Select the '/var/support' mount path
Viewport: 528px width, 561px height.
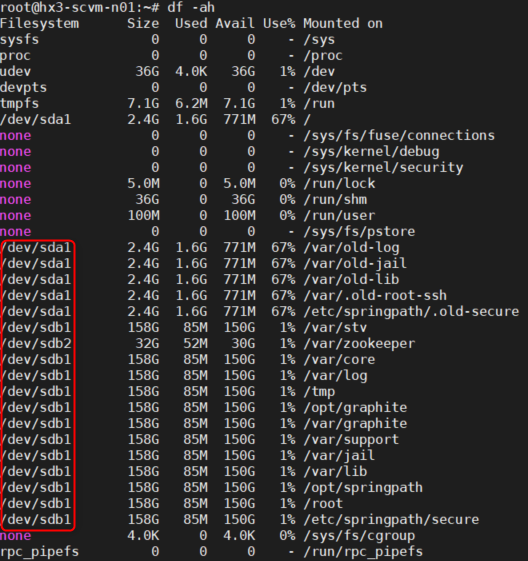(x=351, y=440)
